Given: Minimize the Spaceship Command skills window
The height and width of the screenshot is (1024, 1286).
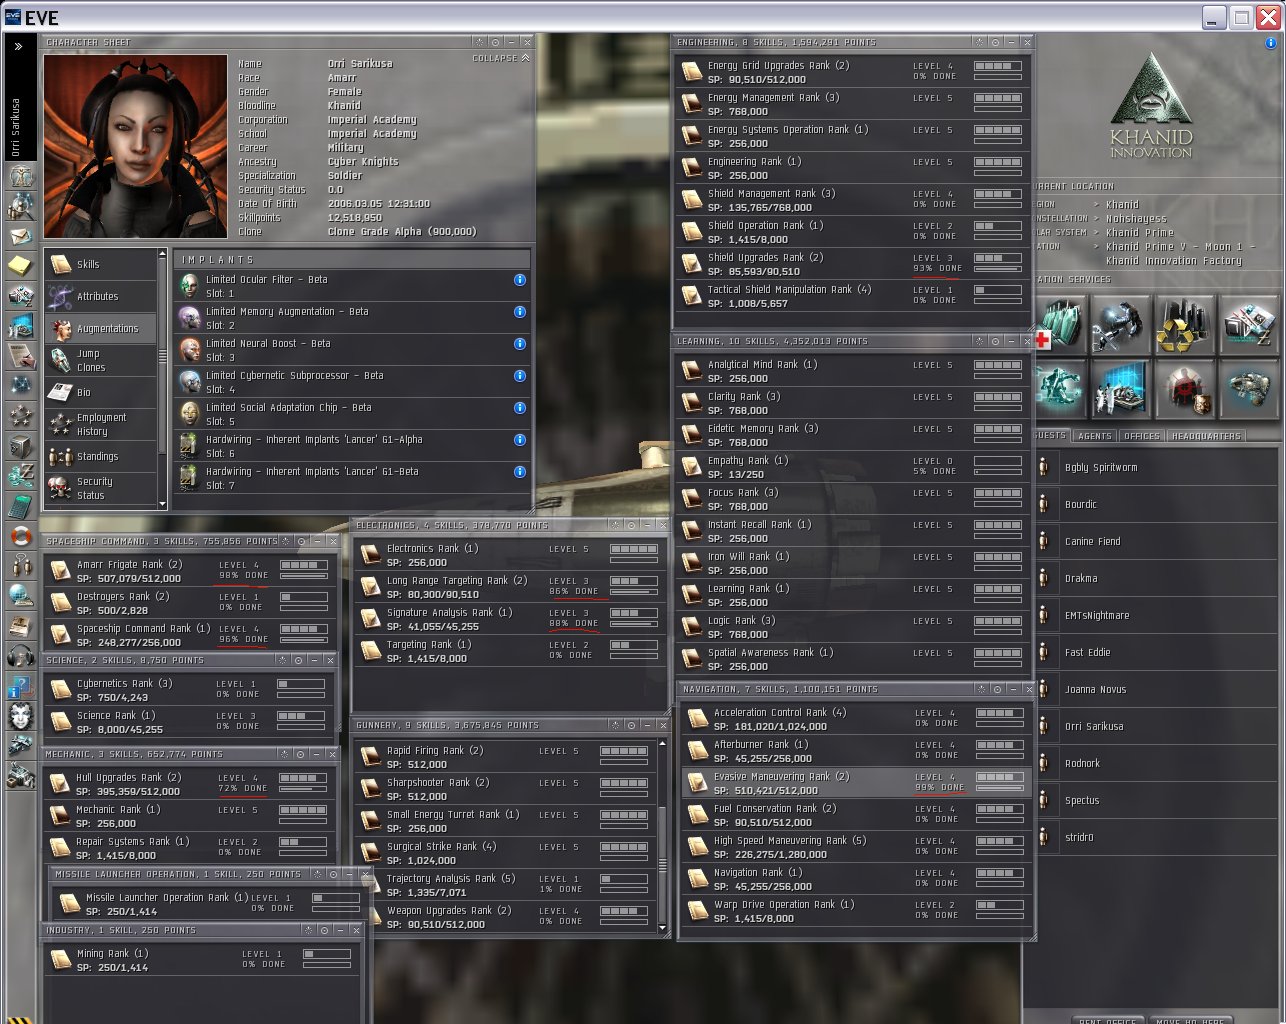Looking at the screenshot, I should coord(317,541).
